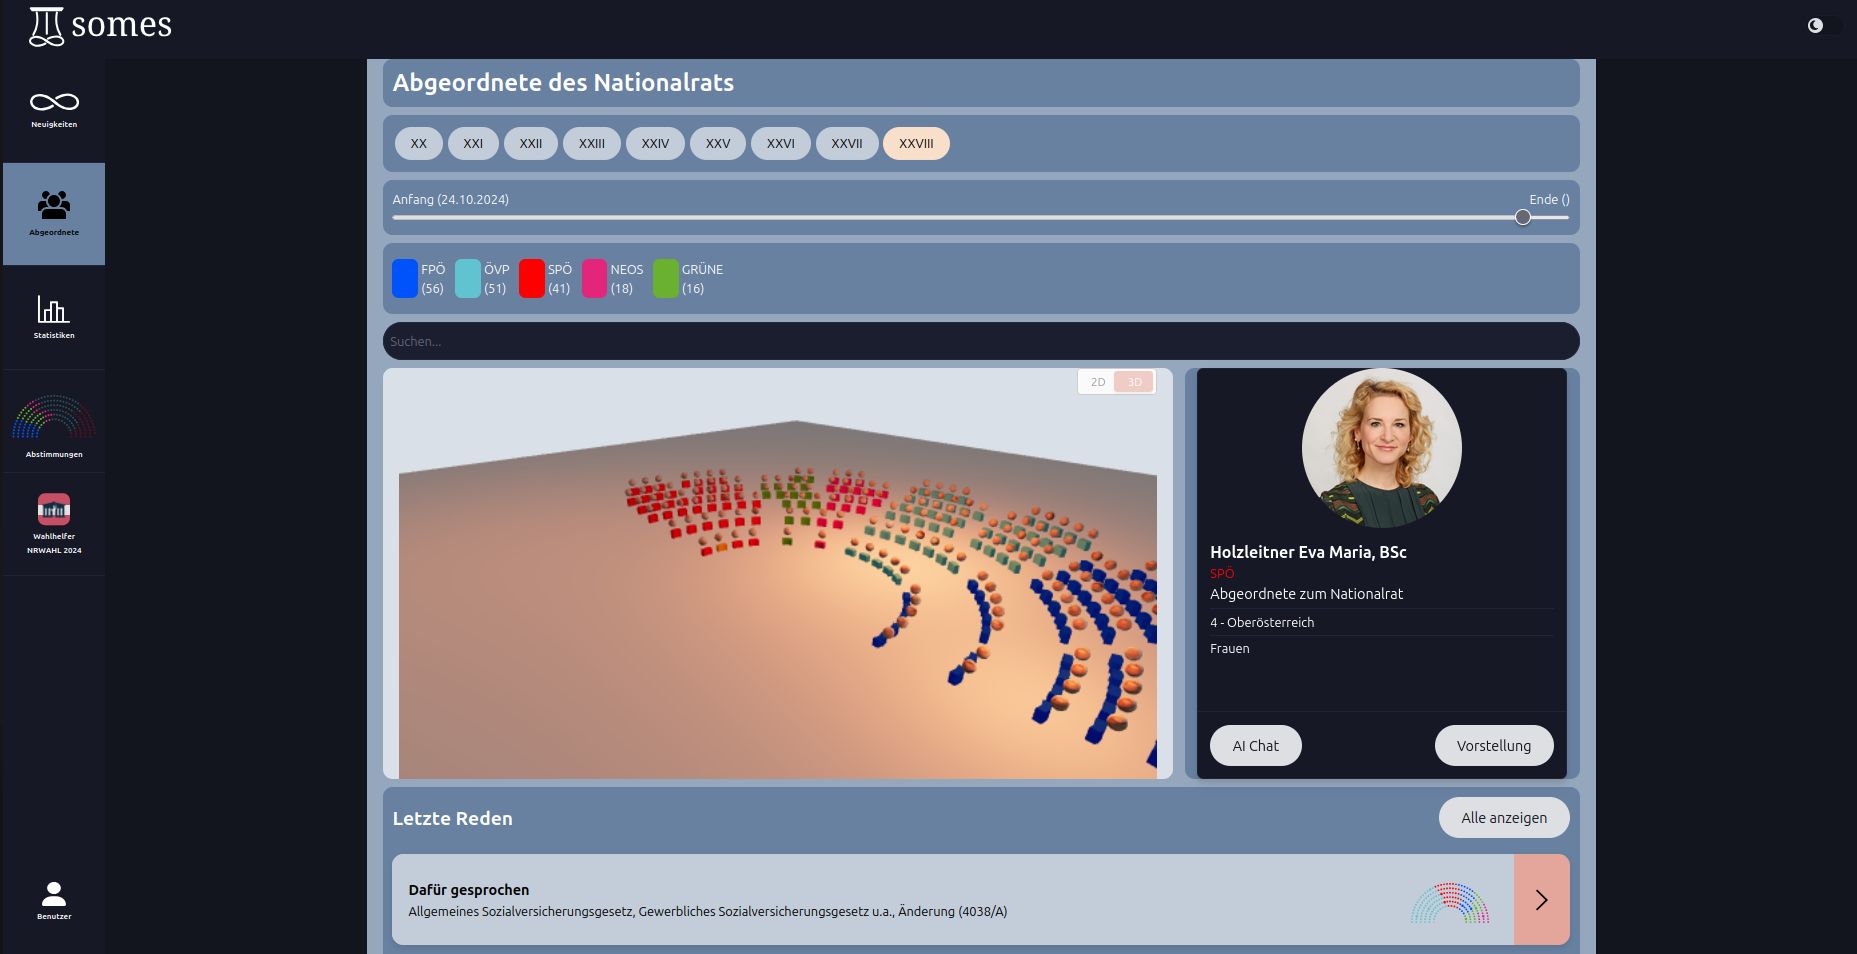Viewport: 1857px width, 954px height.
Task: Select legislative period XXIV tab
Action: [655, 144]
